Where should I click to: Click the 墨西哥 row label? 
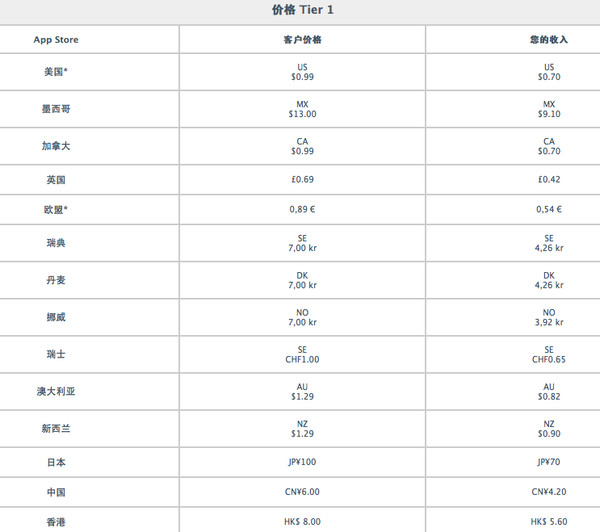click(56, 109)
